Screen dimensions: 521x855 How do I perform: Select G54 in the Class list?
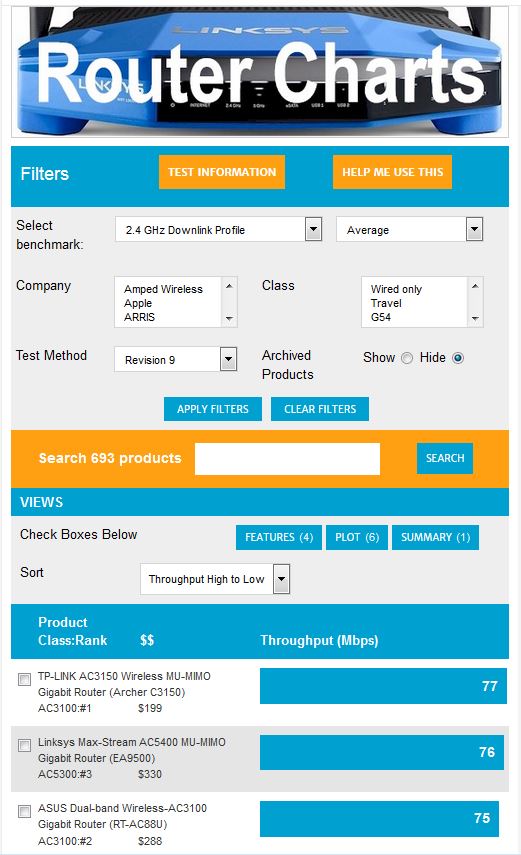(381, 317)
